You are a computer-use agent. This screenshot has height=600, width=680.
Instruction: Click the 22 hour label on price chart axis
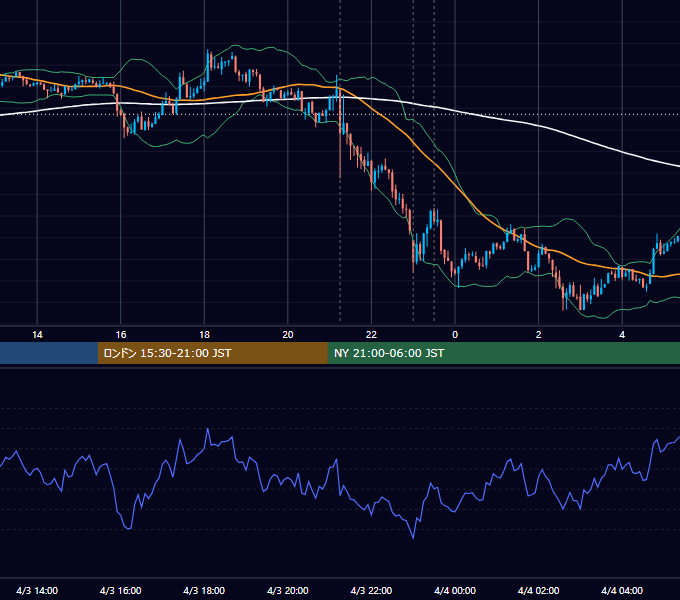pos(371,335)
